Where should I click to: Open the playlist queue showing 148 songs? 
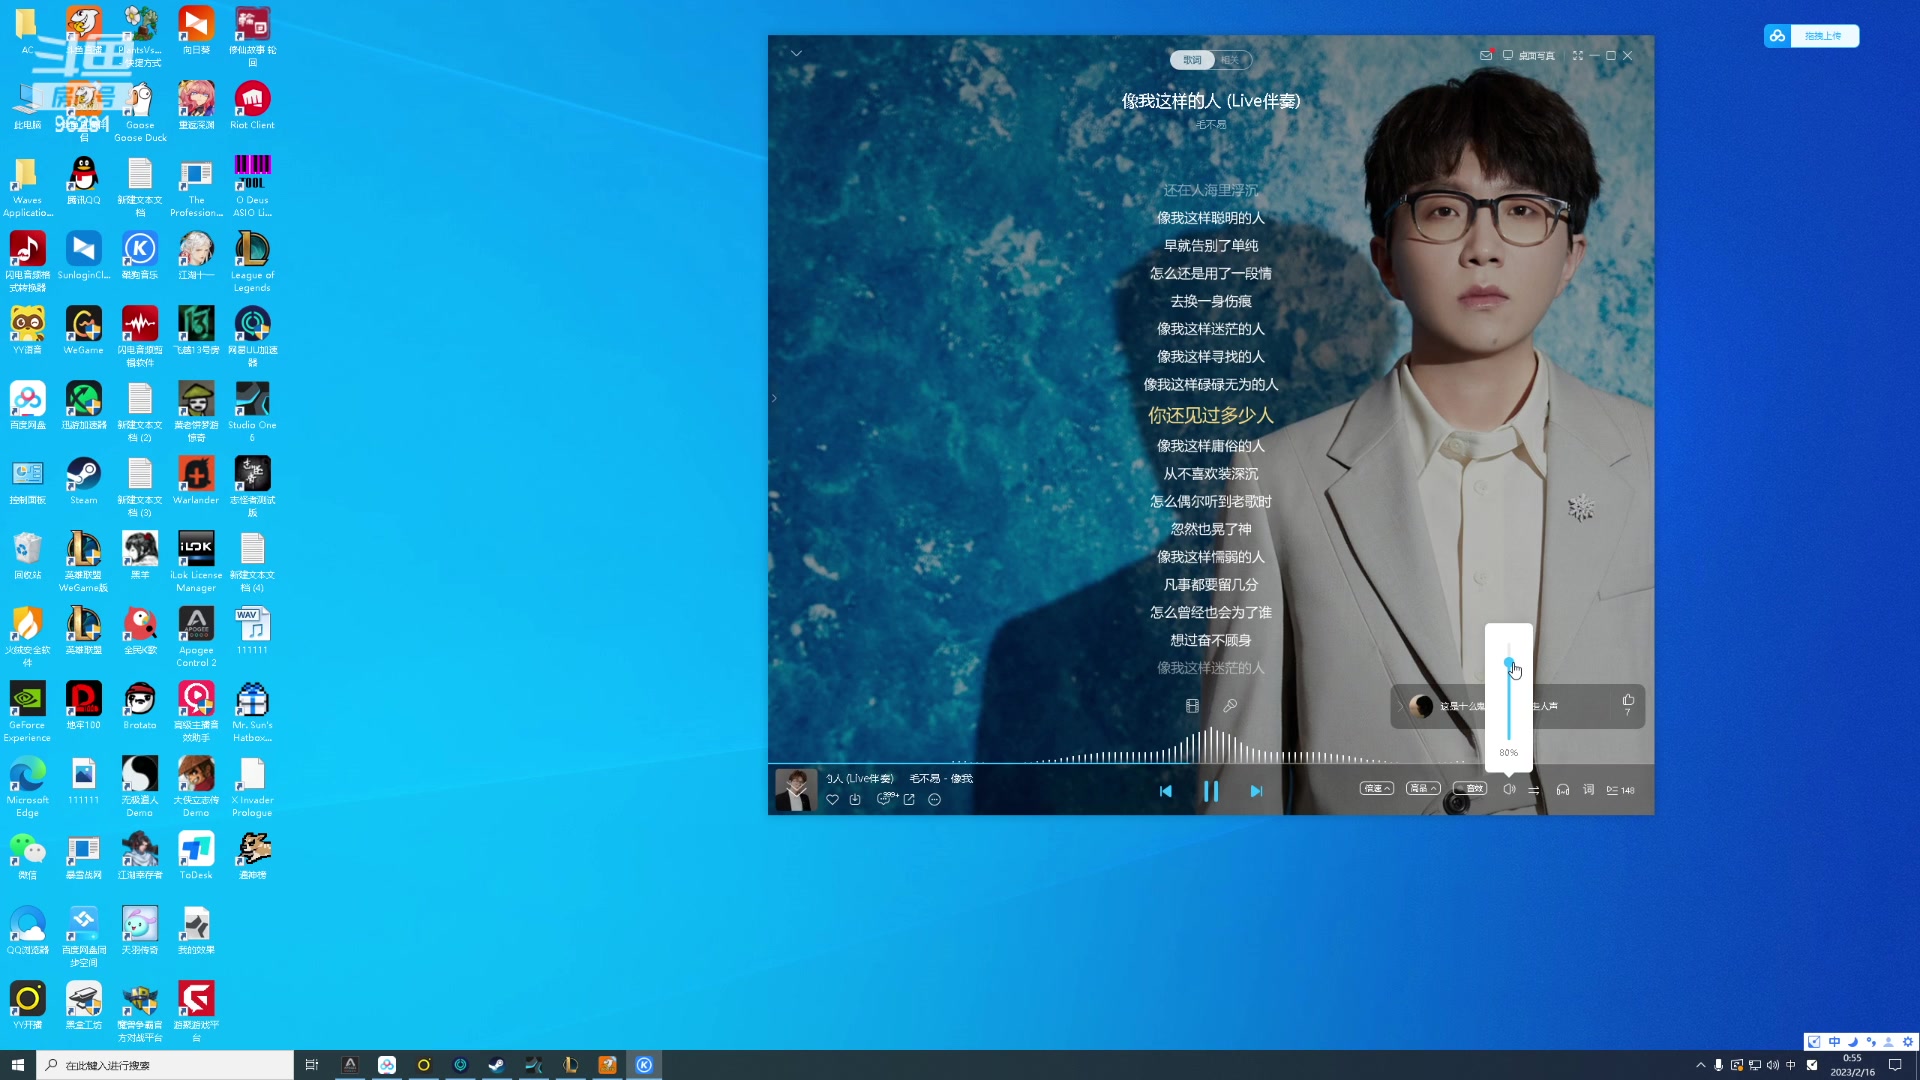pyautogui.click(x=1620, y=790)
